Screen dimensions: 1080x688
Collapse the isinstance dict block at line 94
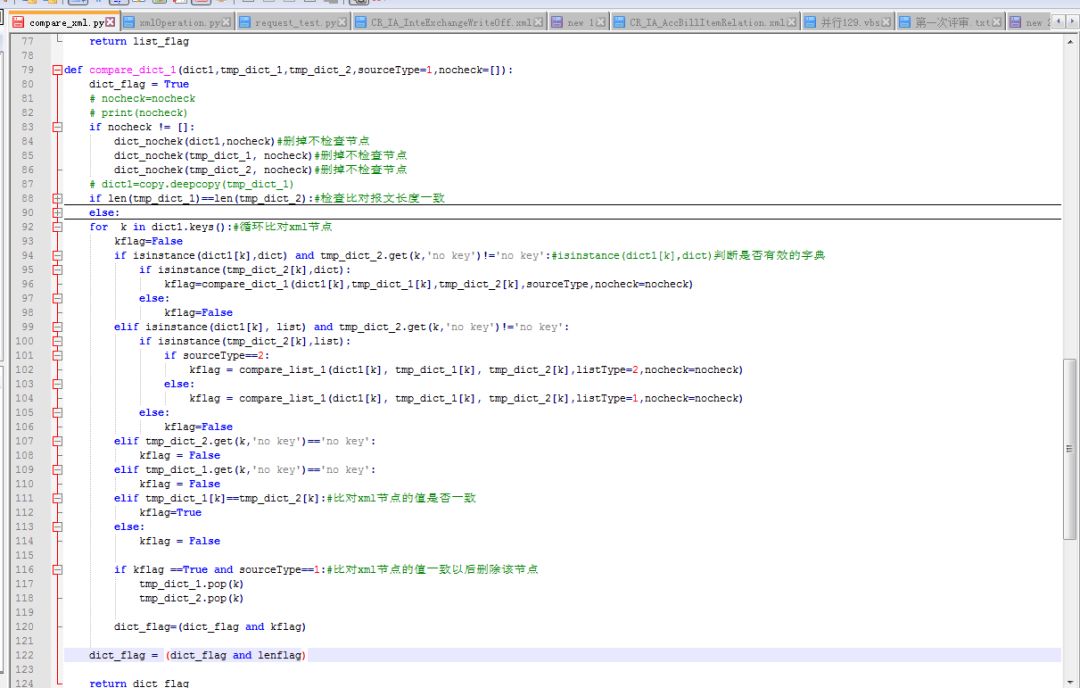57,256
